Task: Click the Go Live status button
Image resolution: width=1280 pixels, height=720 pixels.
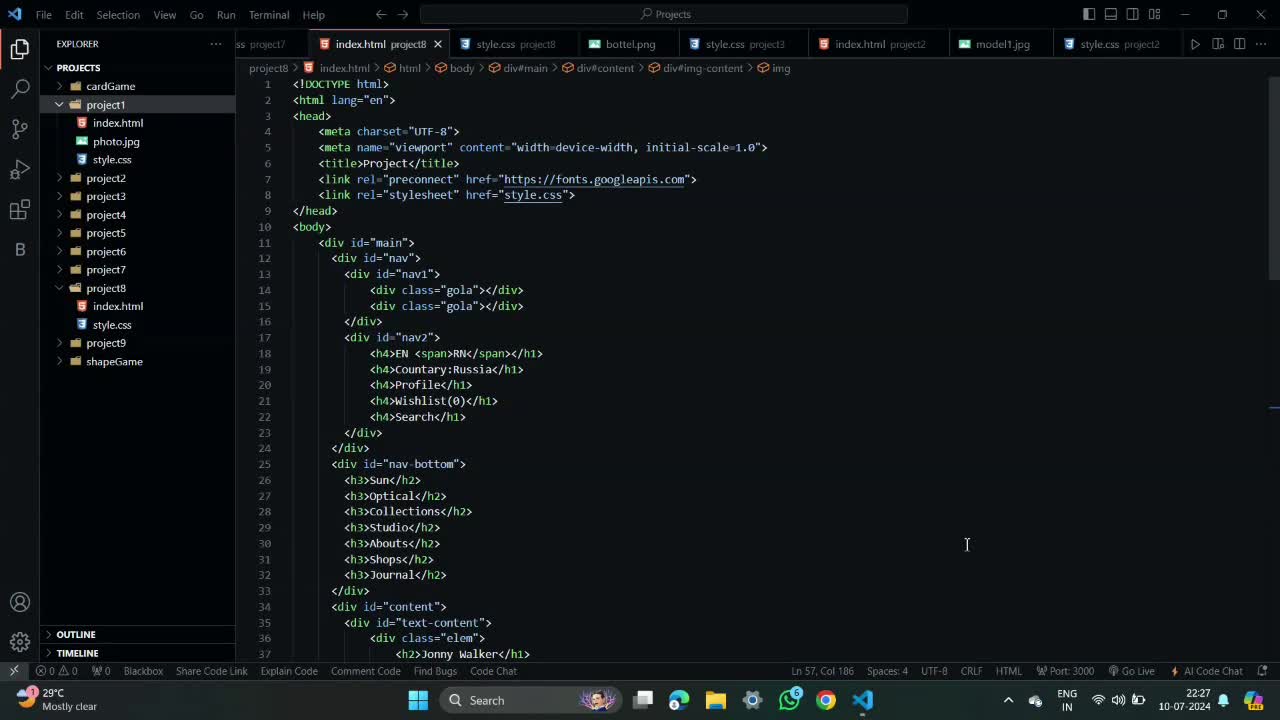Action: pyautogui.click(x=1131, y=671)
